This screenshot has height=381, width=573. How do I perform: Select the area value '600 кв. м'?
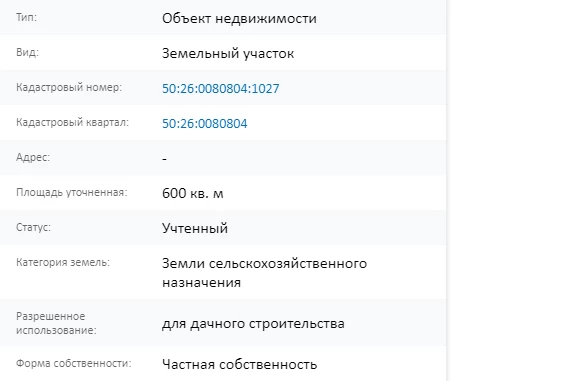coord(193,193)
